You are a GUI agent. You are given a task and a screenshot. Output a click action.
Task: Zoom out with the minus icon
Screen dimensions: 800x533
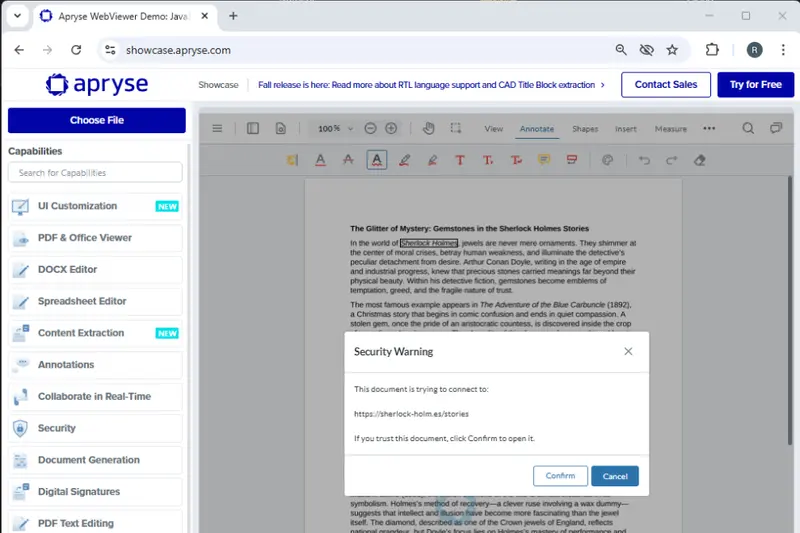click(x=370, y=129)
